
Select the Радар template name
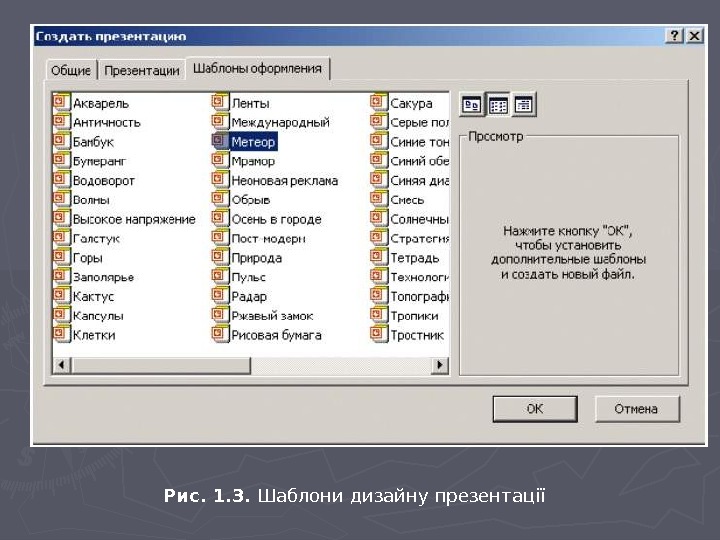[x=249, y=297]
